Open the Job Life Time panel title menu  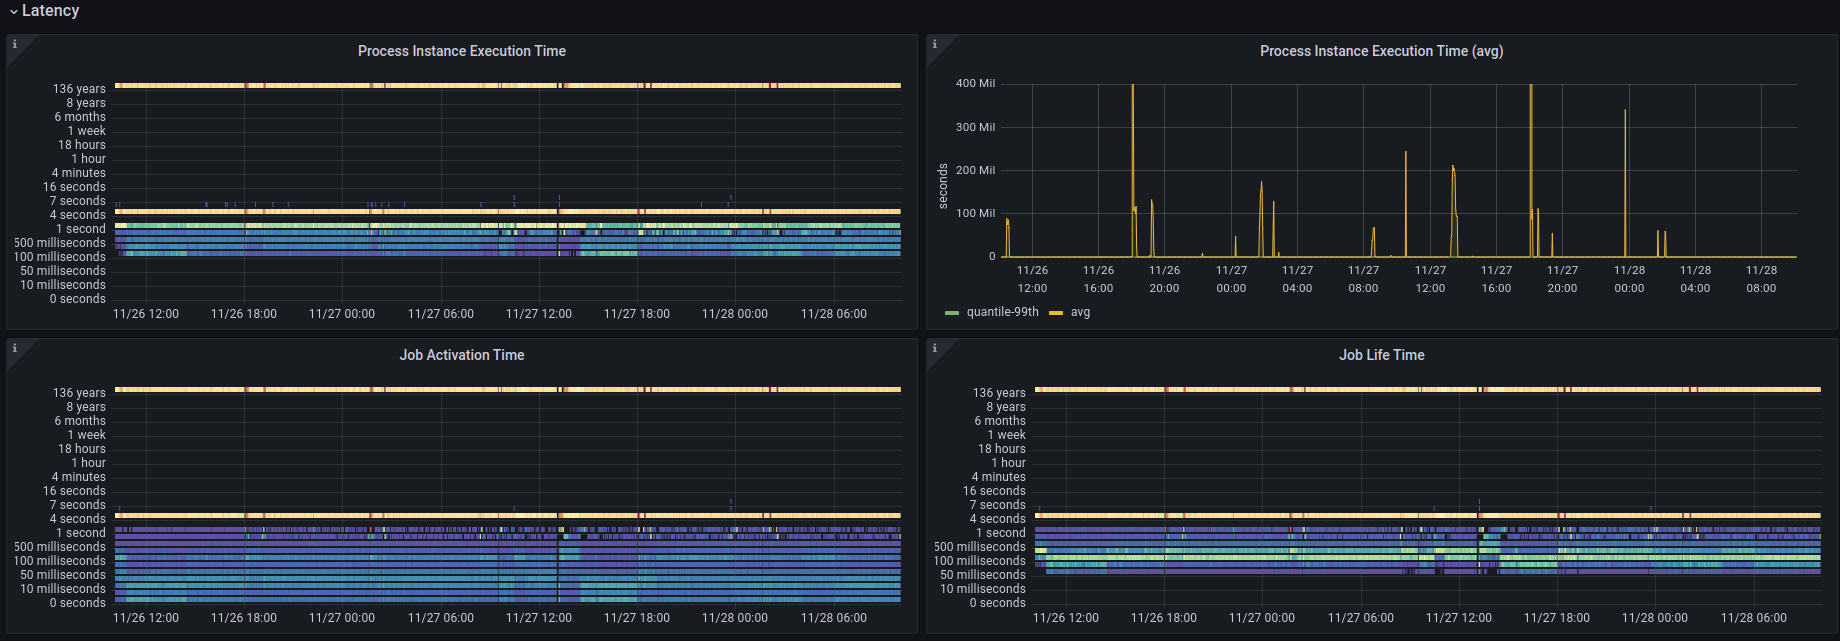(1382, 355)
